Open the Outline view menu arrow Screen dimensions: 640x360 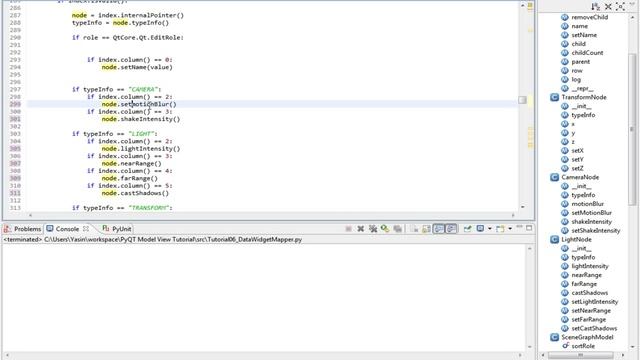coord(632,4)
